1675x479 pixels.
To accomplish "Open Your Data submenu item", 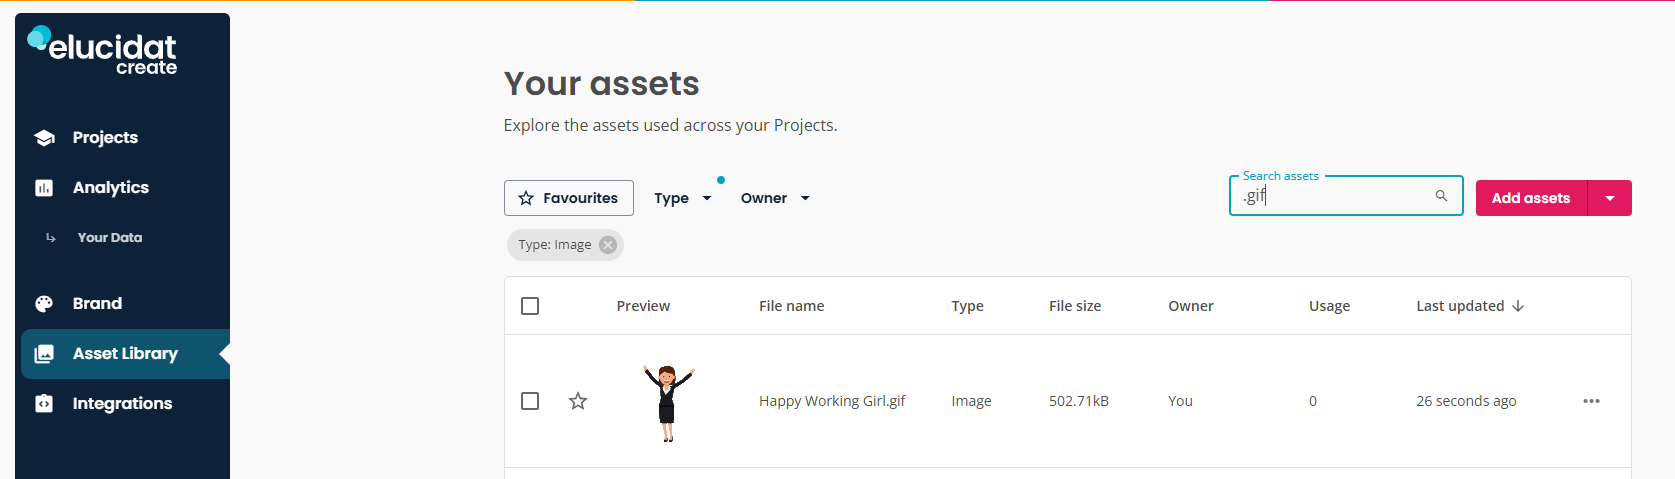I will coord(110,238).
